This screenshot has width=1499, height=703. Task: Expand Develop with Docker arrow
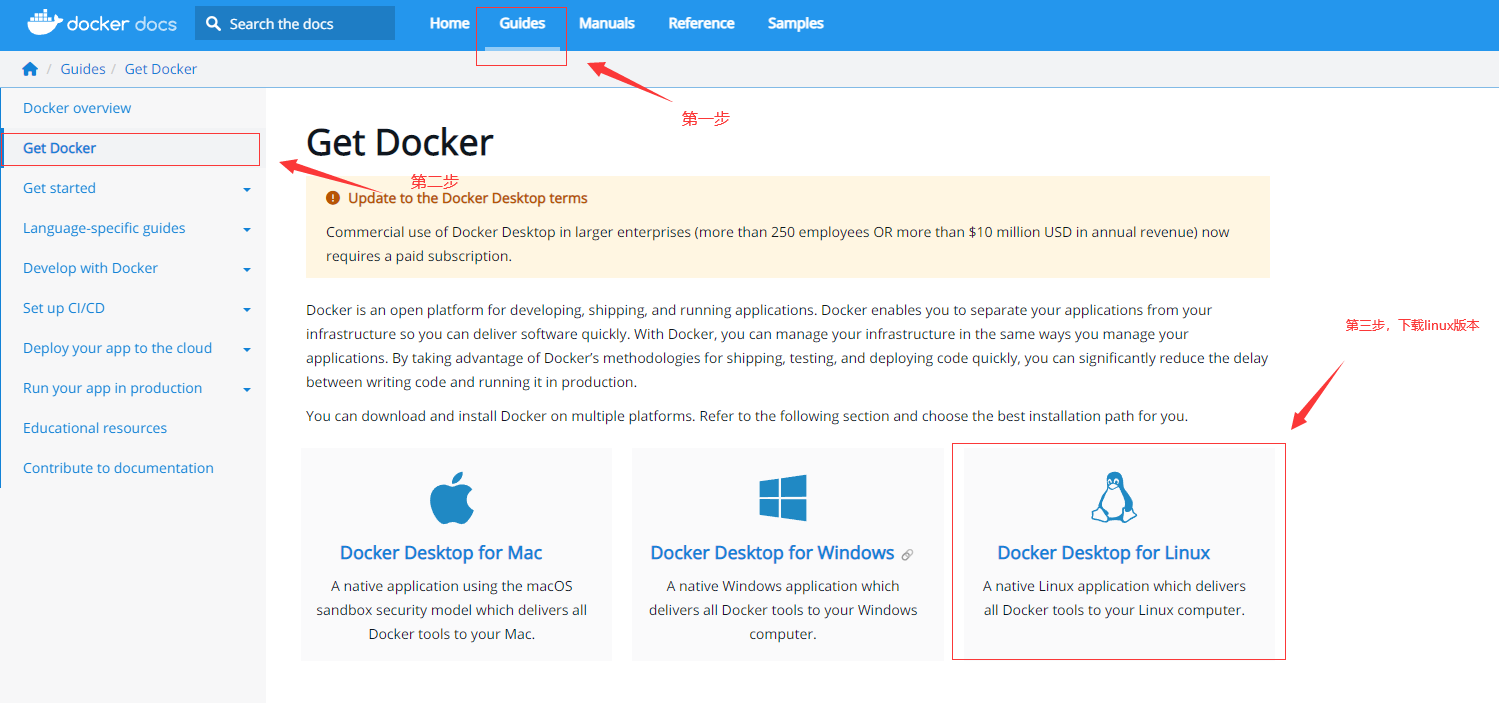click(247, 269)
